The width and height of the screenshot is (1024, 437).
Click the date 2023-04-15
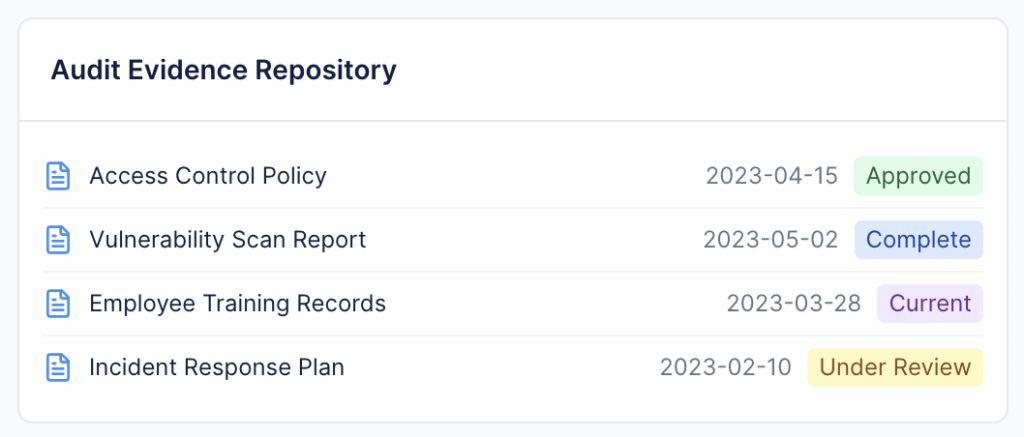click(772, 176)
